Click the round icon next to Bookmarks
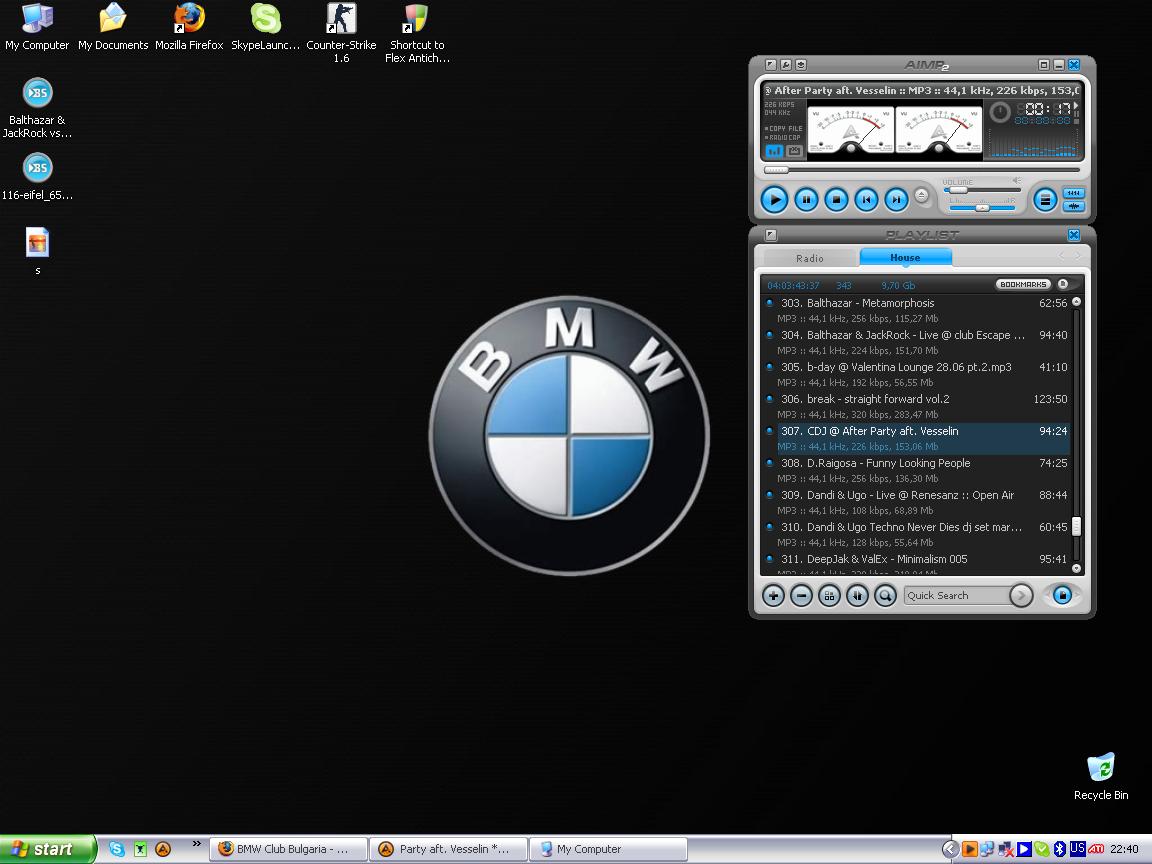Image resolution: width=1152 pixels, height=864 pixels. coord(1063,284)
